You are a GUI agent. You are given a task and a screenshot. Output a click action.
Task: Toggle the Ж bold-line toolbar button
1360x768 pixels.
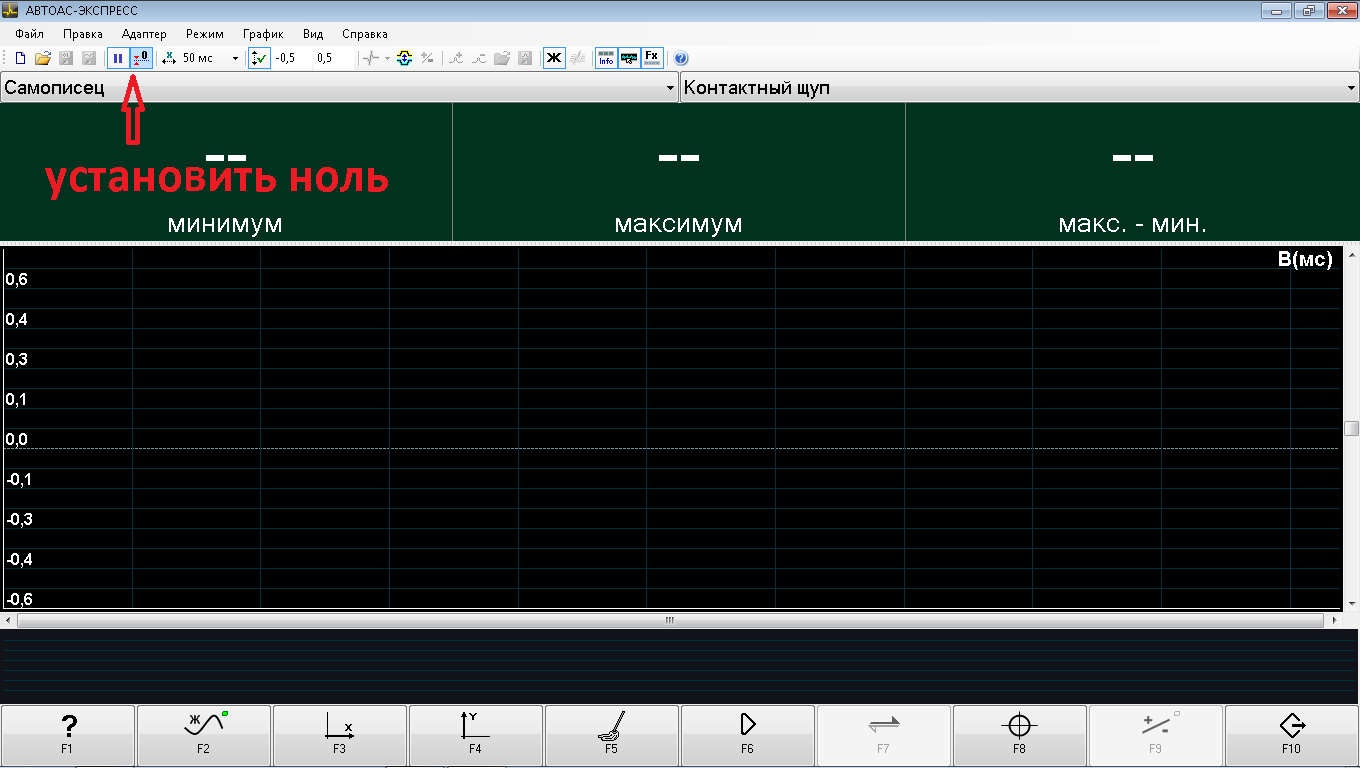(553, 58)
